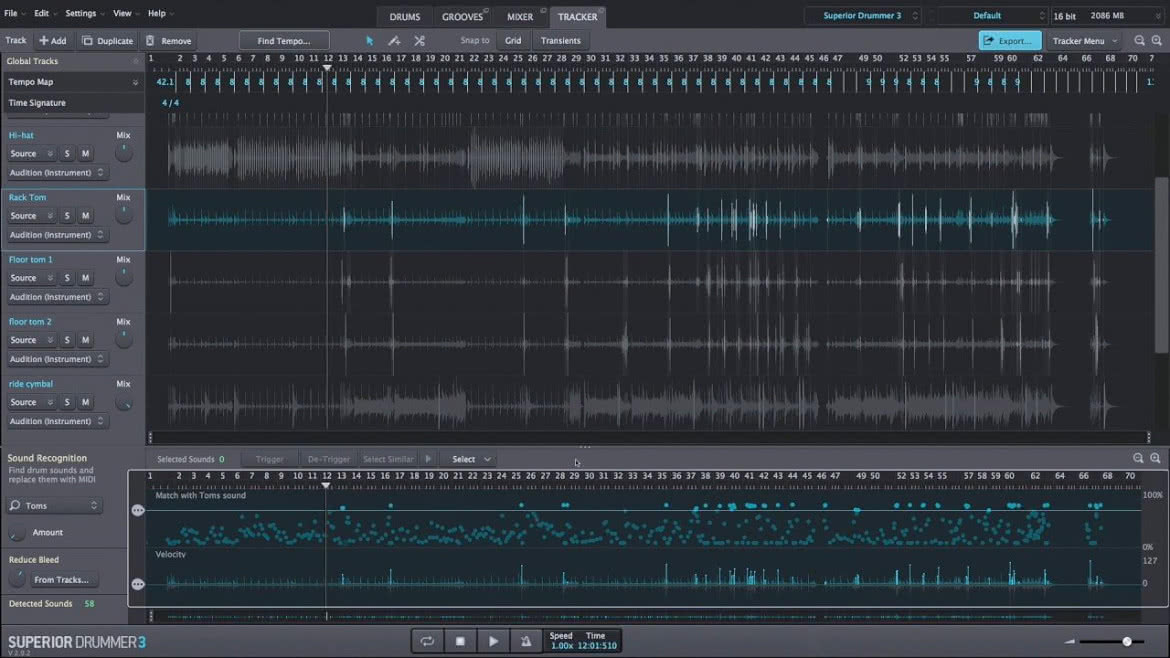The image size is (1170, 658).
Task: Zoom in the sound recognition view
Action: point(1155,458)
